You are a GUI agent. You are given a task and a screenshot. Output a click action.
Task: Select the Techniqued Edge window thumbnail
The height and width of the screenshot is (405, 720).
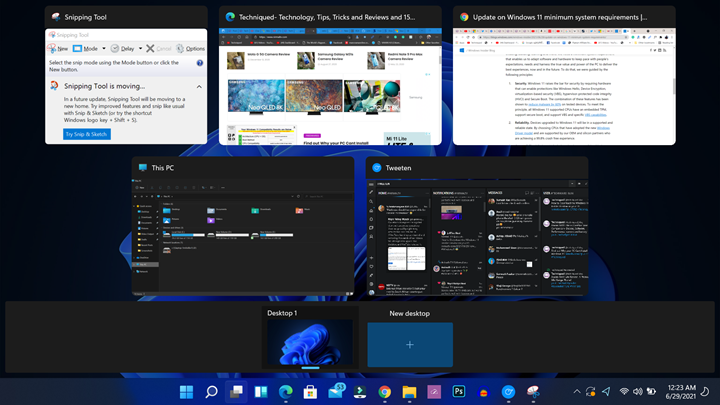330,86
